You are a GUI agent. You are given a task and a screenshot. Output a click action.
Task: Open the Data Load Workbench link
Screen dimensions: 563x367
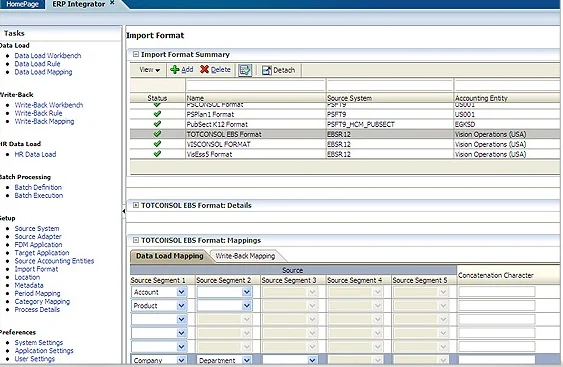(48, 56)
